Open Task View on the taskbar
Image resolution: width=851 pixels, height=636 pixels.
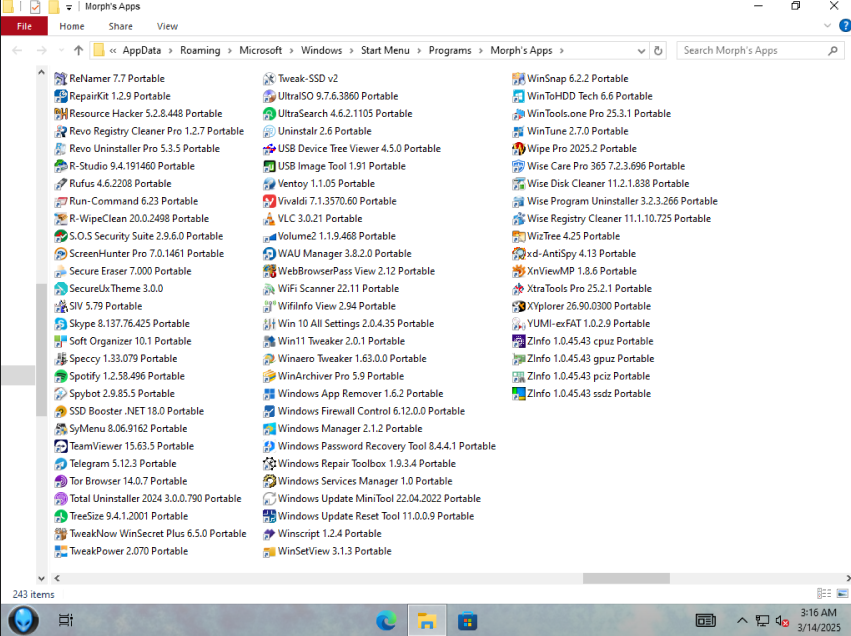pyautogui.click(x=66, y=620)
